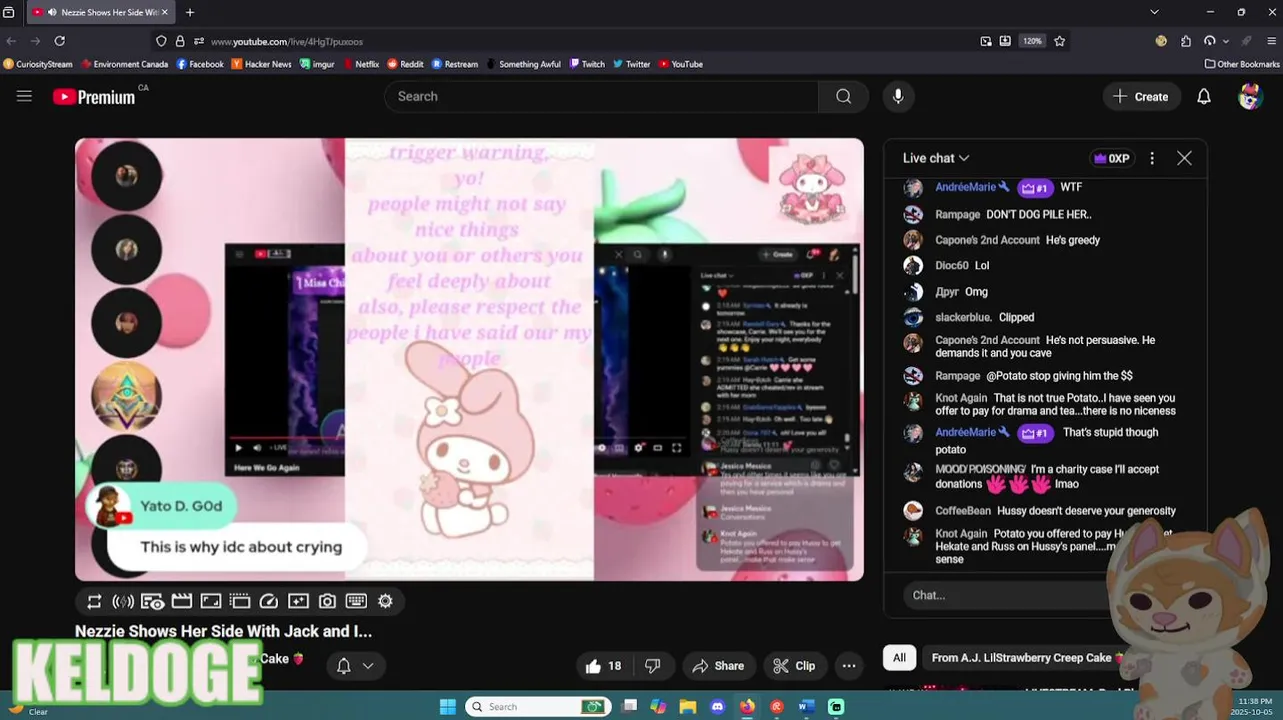Open a new browser tab with plus button
Image resolution: width=1283 pixels, height=720 pixels.
[190, 12]
